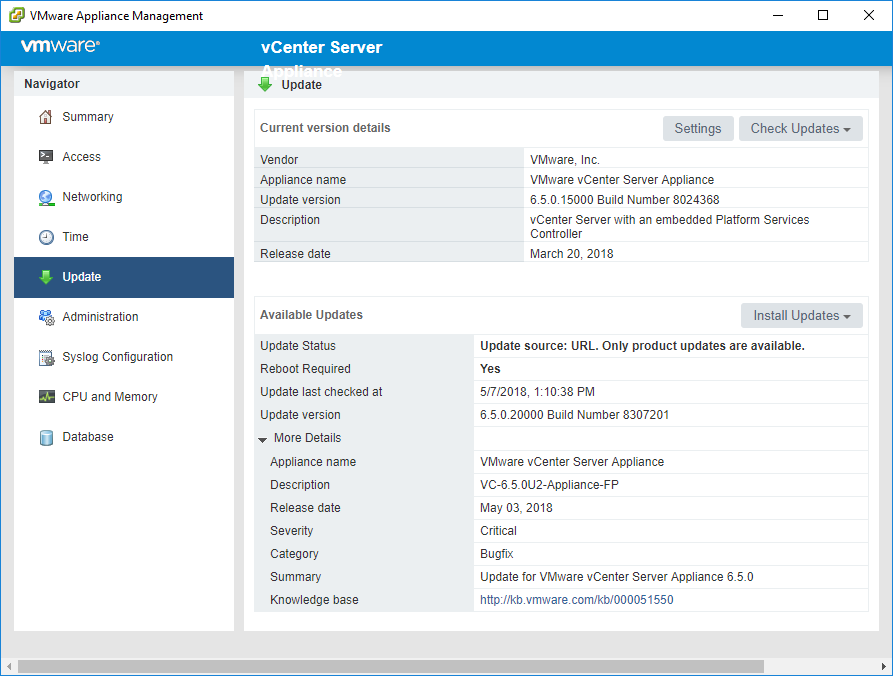Viewport: 893px width, 676px height.
Task: Click the 'Vendor' row label
Action: pos(279,160)
